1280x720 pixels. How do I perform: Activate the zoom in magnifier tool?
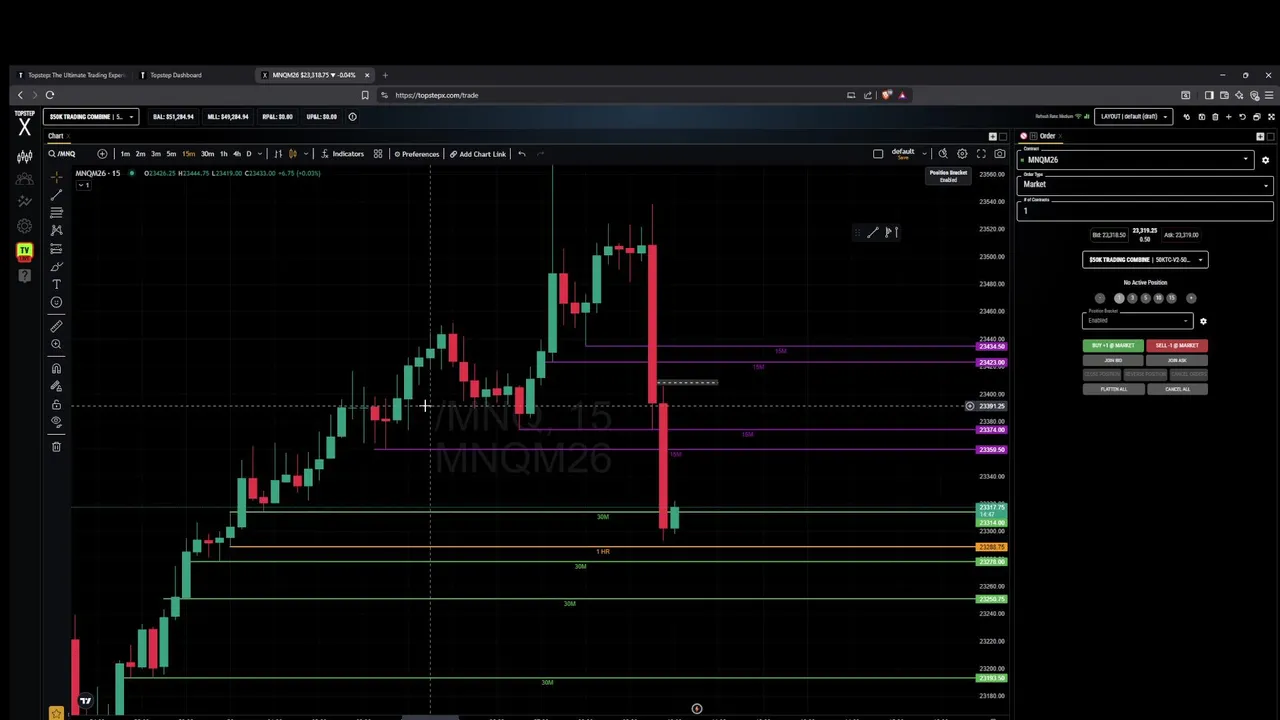click(56, 344)
